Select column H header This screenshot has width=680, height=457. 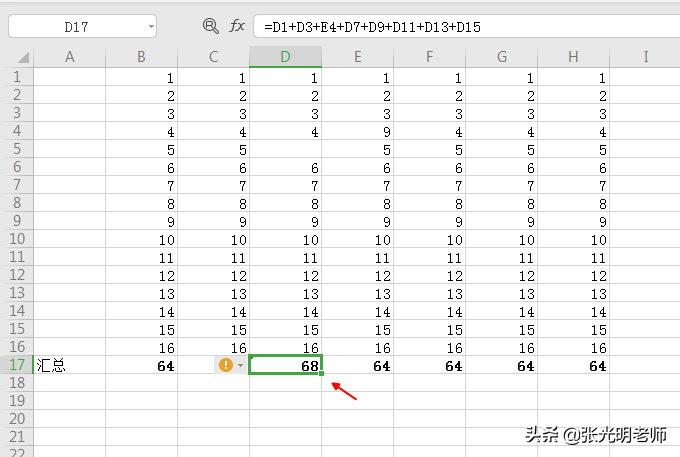click(x=573, y=57)
